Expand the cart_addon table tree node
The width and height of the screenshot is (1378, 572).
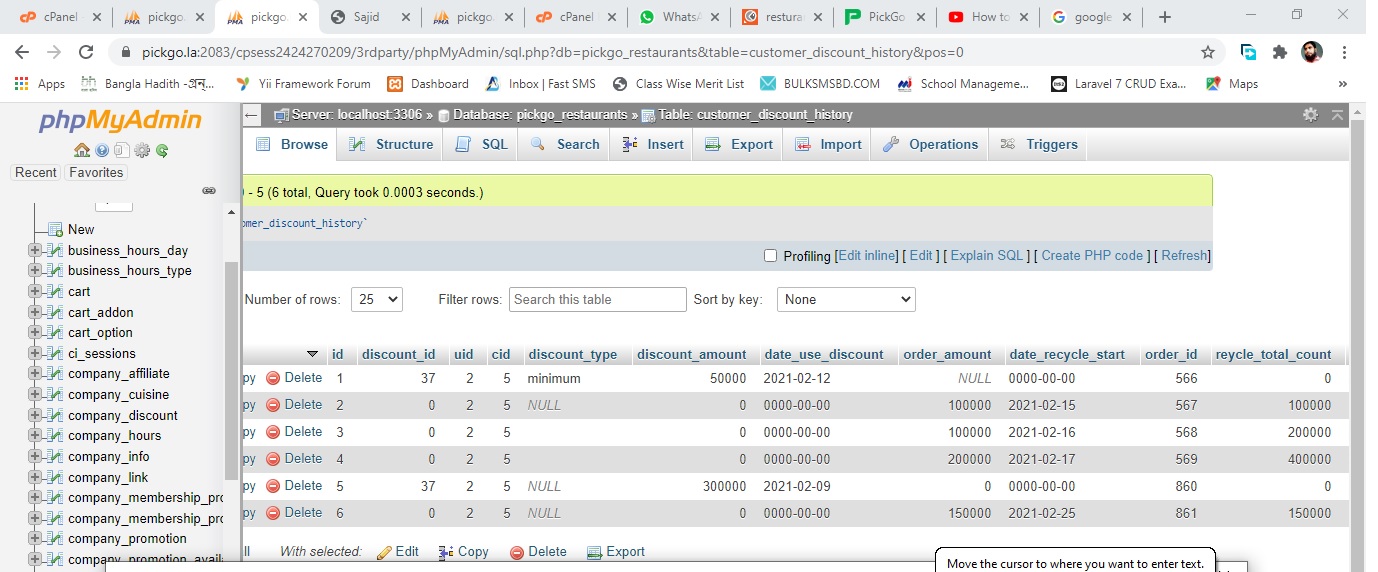pyautogui.click(x=35, y=312)
